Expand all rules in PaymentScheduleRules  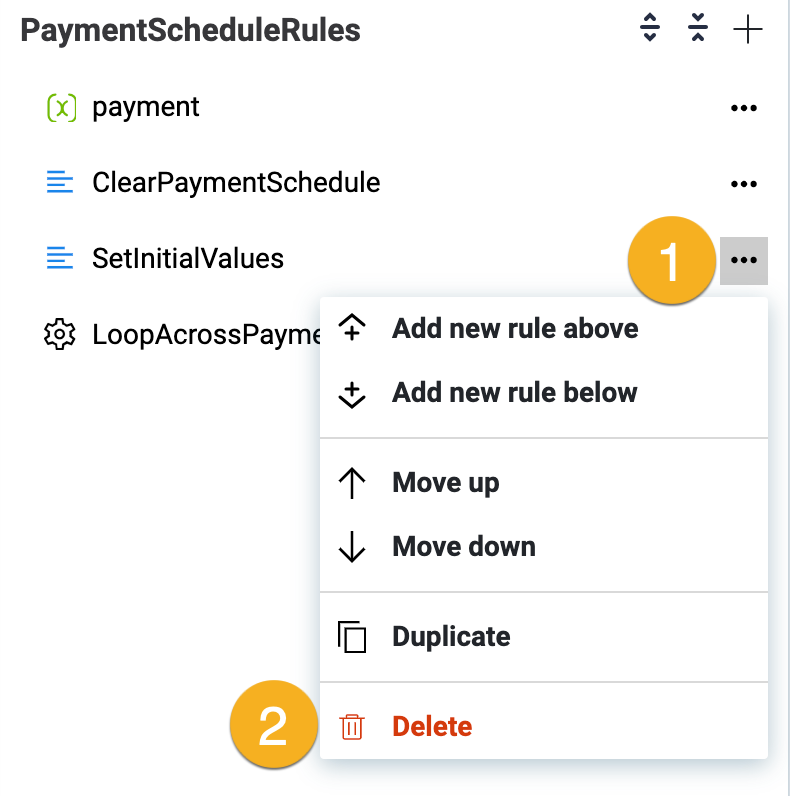click(650, 30)
